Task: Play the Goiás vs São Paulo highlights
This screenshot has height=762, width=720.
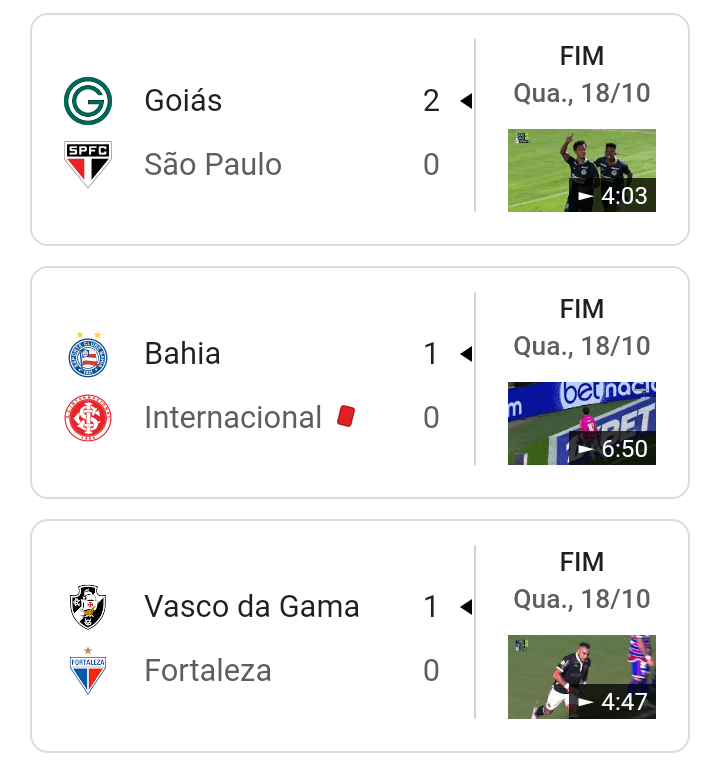Action: tap(582, 170)
